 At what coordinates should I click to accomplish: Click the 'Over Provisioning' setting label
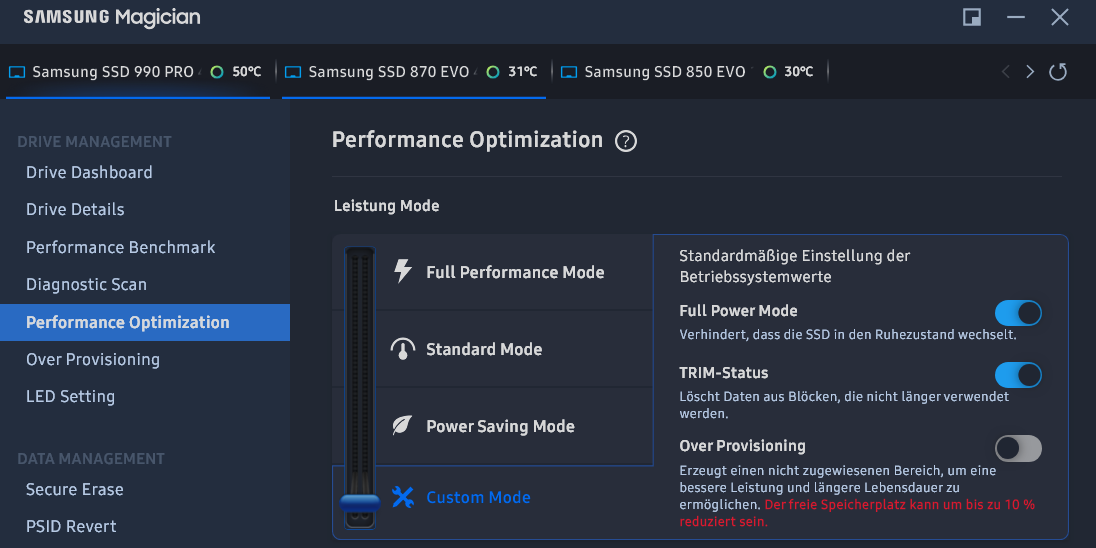tap(742, 445)
